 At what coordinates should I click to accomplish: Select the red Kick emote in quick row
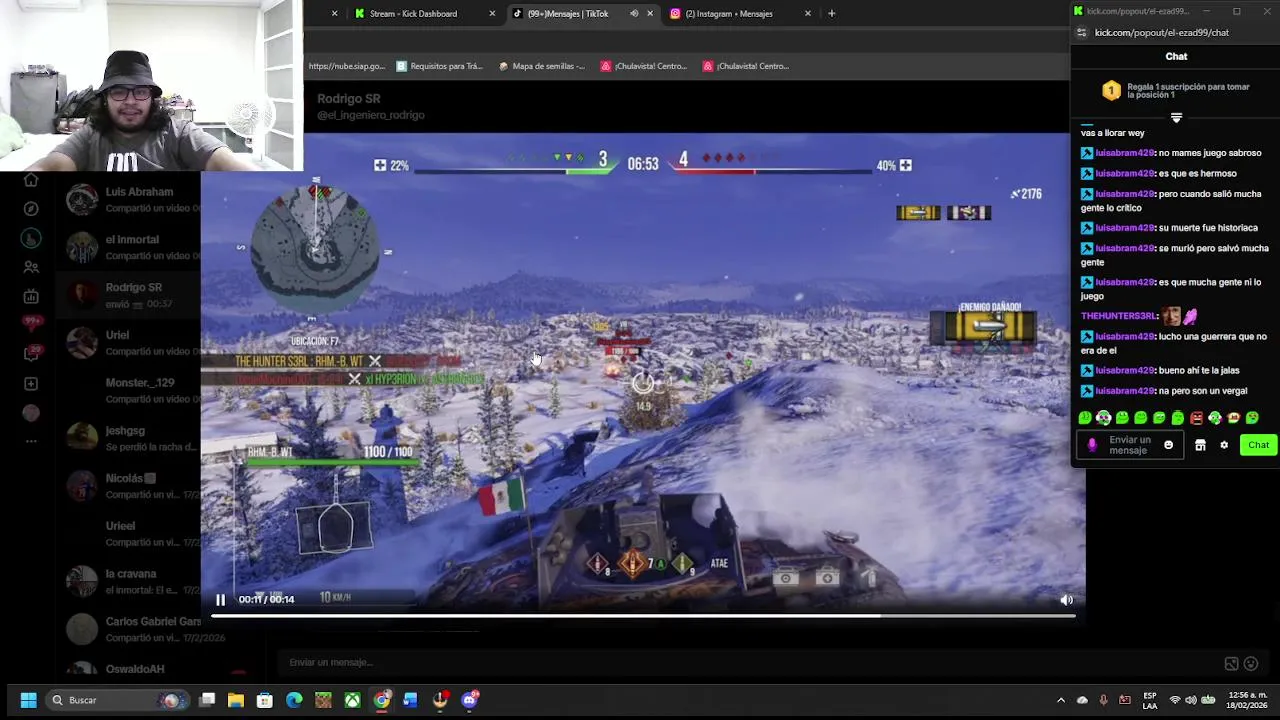1196,418
